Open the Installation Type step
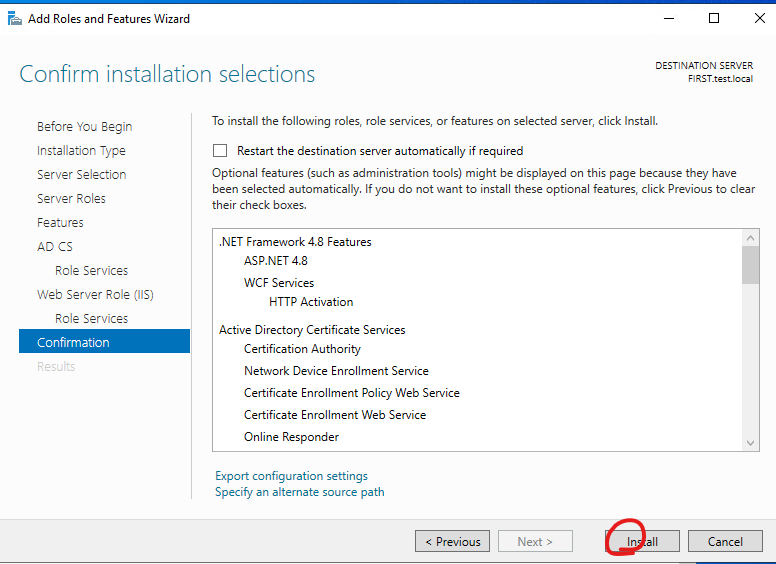The height and width of the screenshot is (564, 776). (81, 150)
